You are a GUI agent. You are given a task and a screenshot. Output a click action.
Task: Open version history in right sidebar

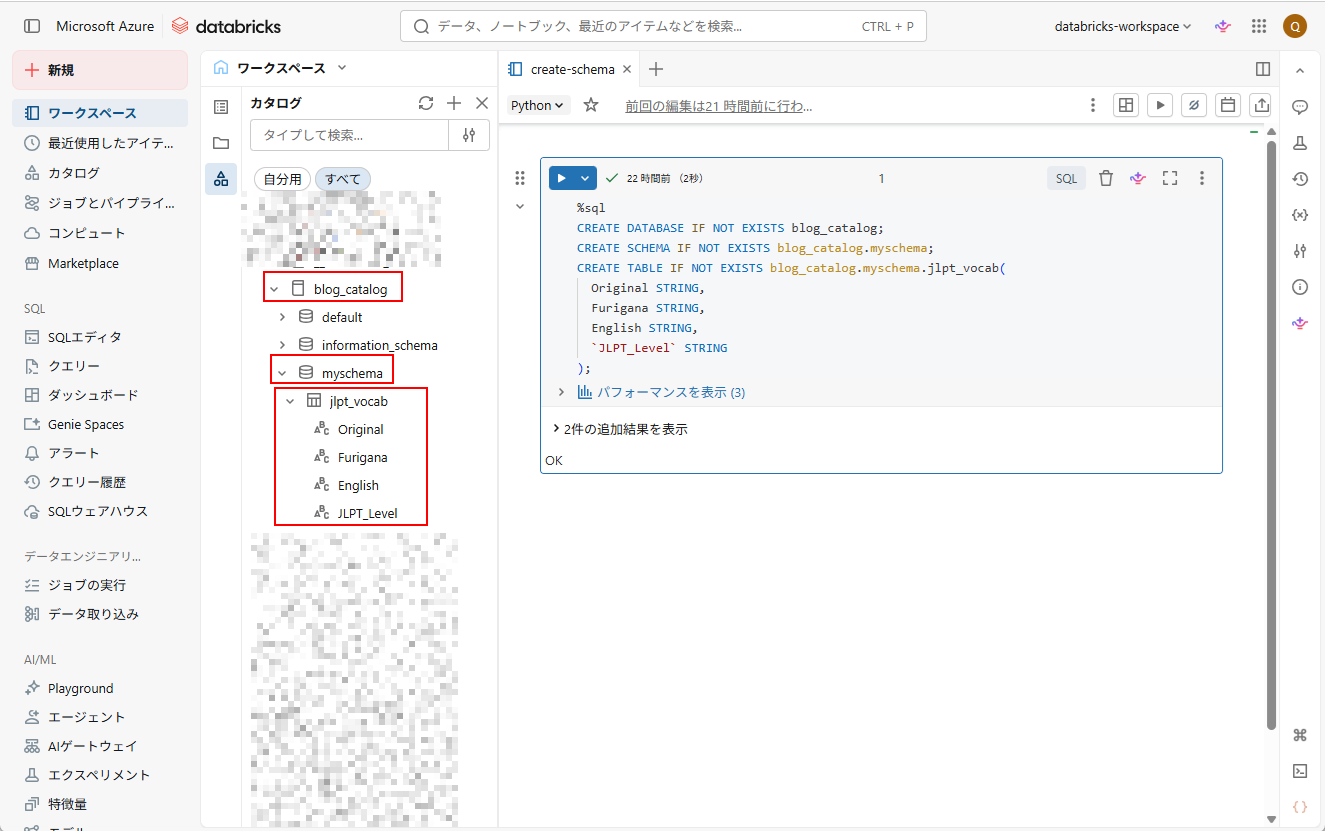[x=1300, y=179]
